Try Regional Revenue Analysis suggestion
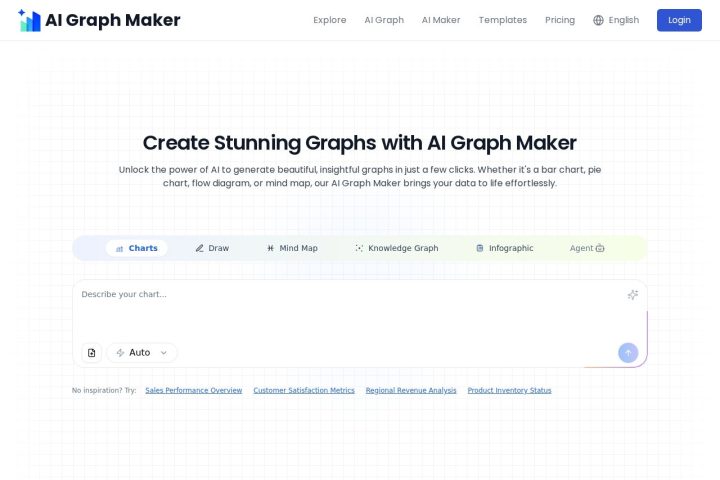 [411, 390]
